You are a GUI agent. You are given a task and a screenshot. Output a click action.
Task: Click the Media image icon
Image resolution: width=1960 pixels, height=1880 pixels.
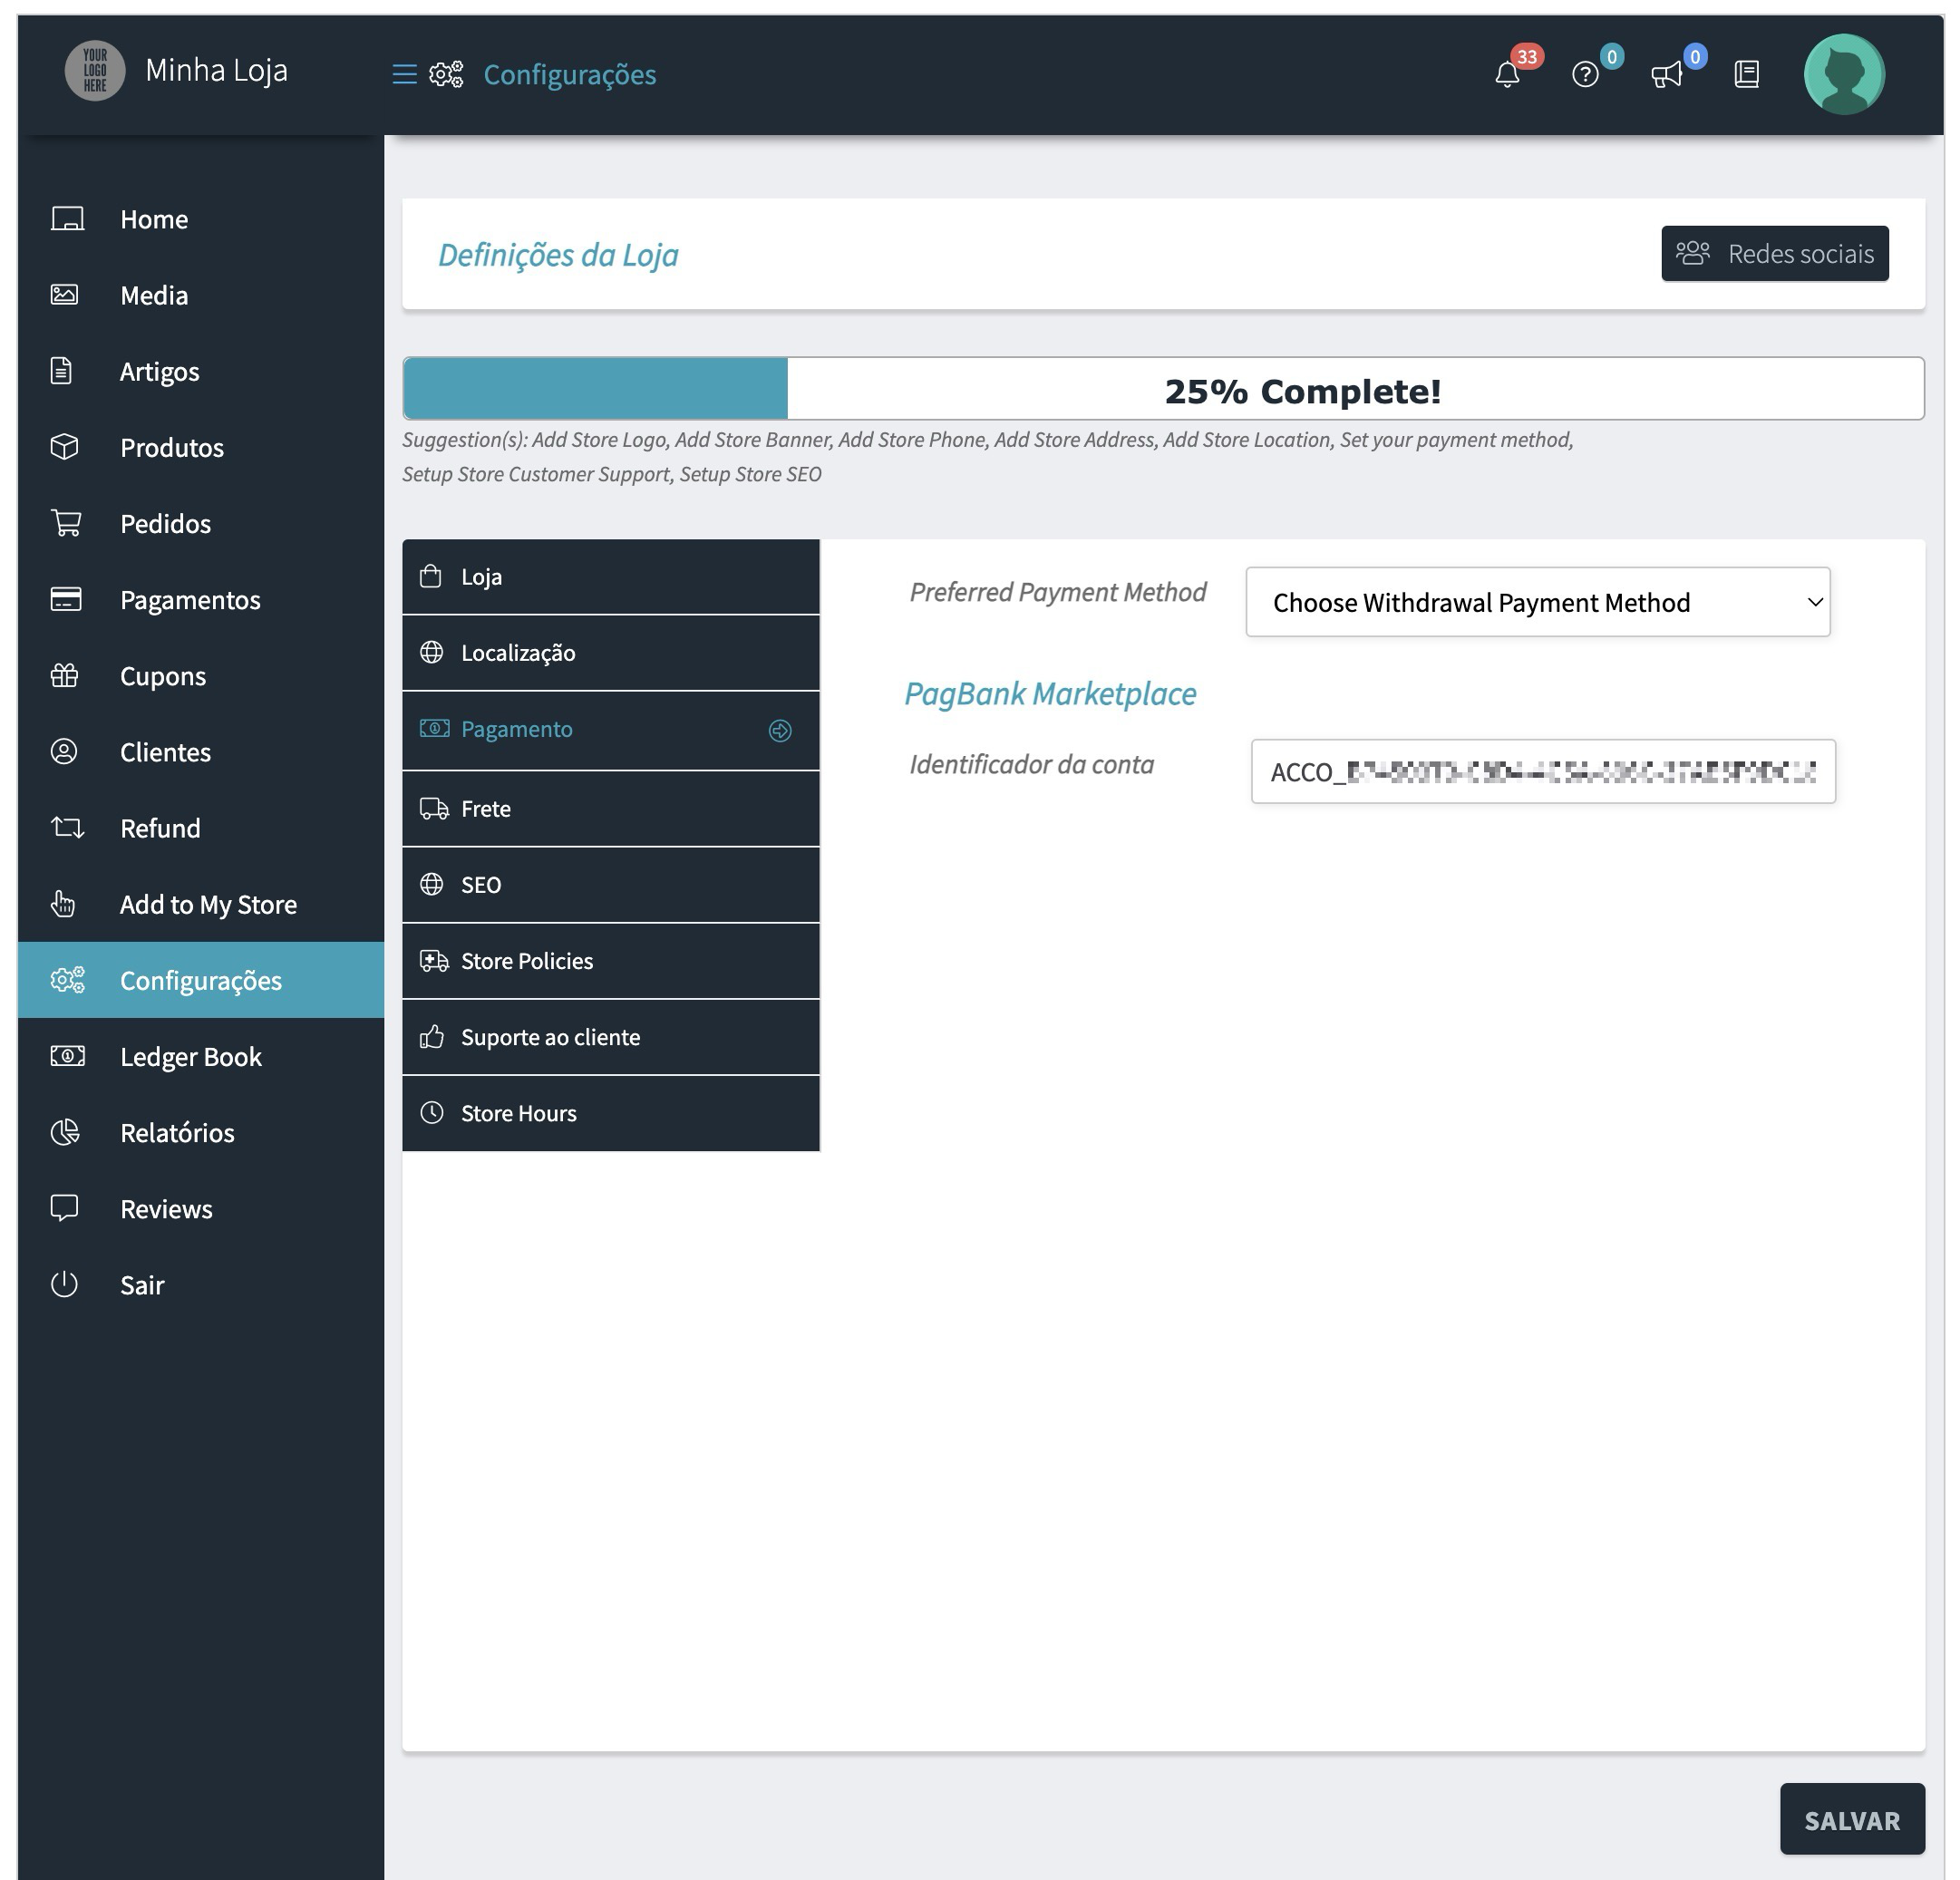[65, 294]
